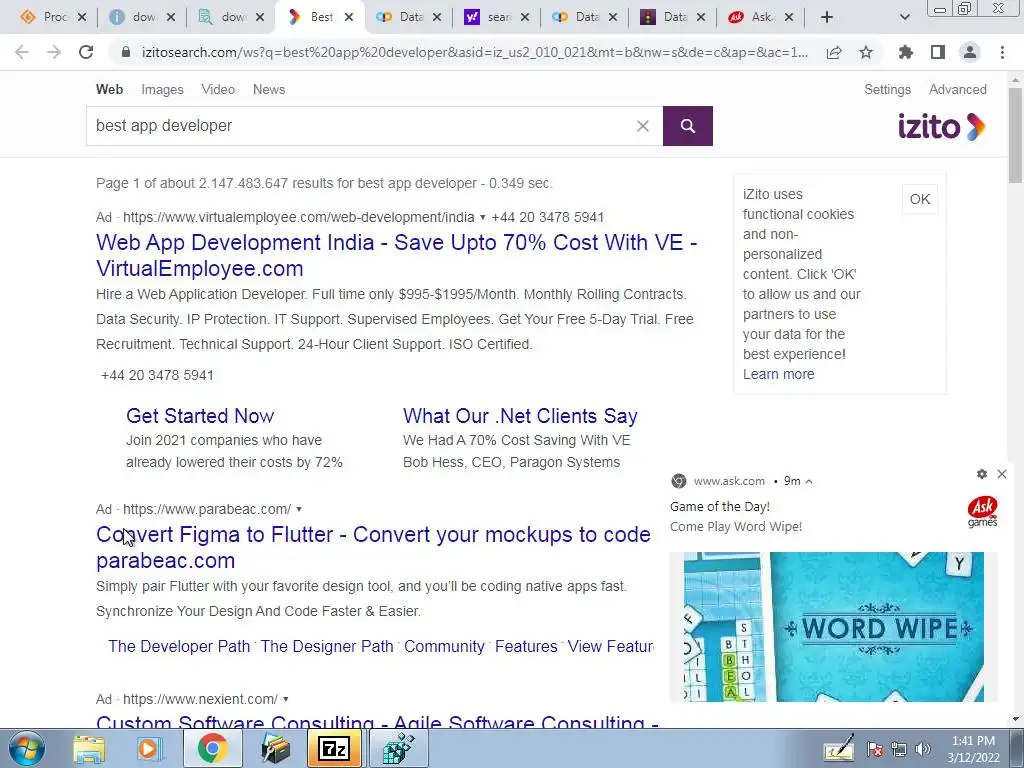Open Windows Explorer from taskbar

pyautogui.click(x=89, y=749)
